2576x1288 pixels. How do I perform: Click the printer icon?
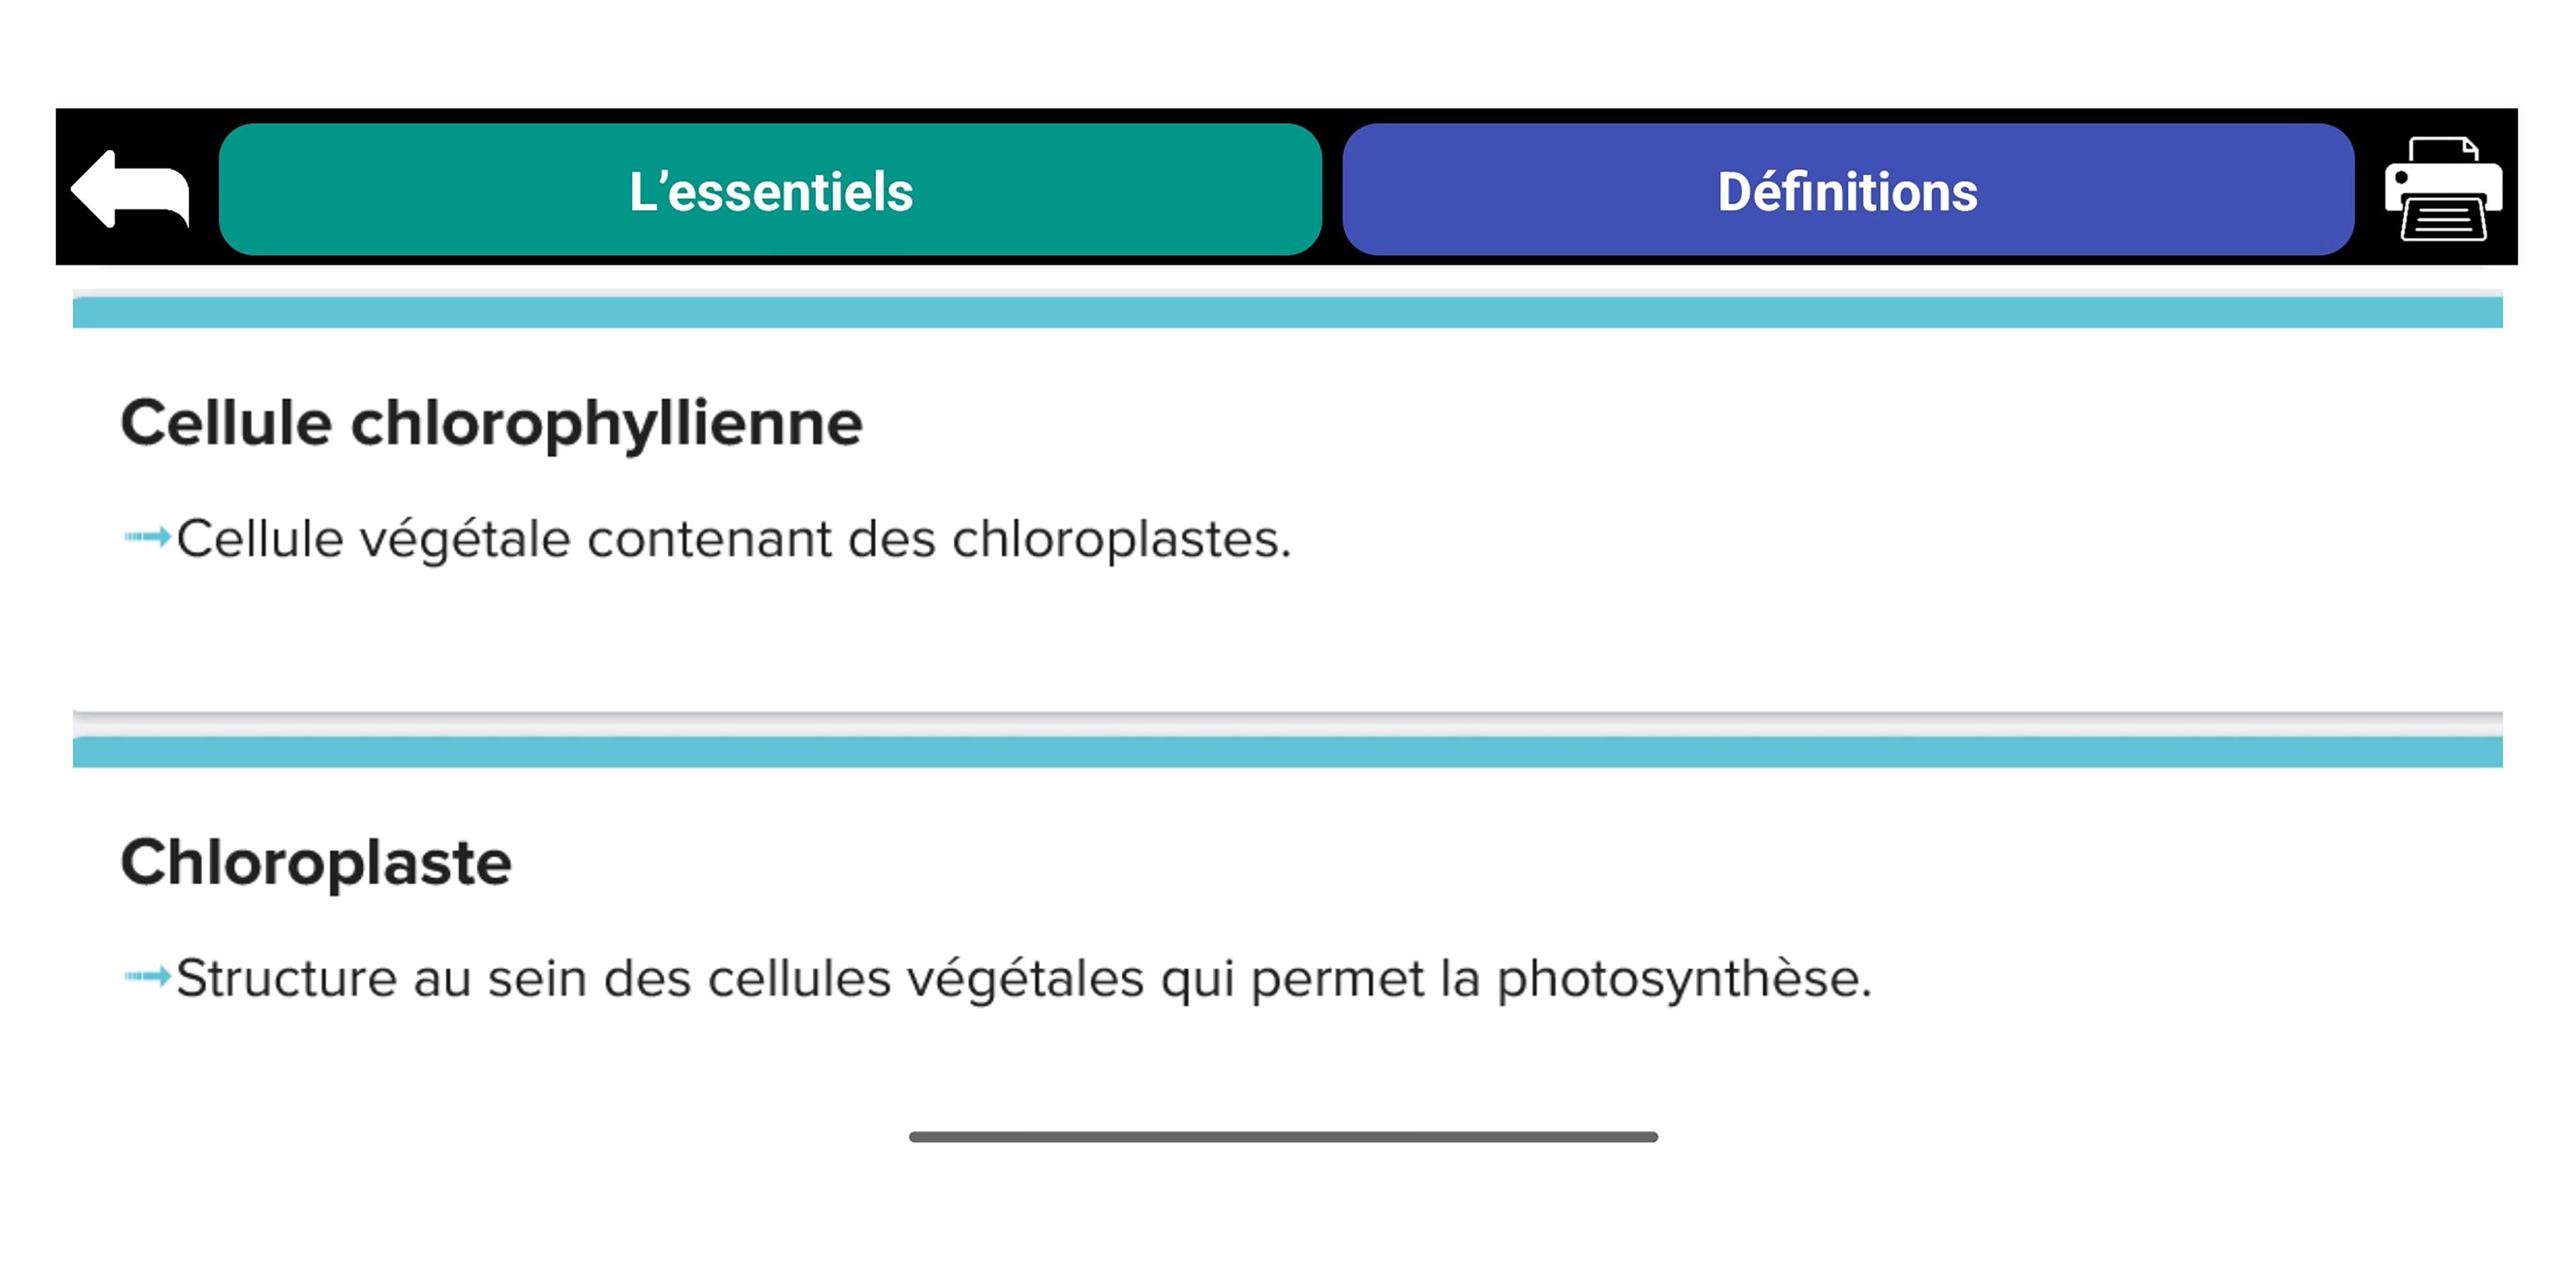[x=2443, y=189]
